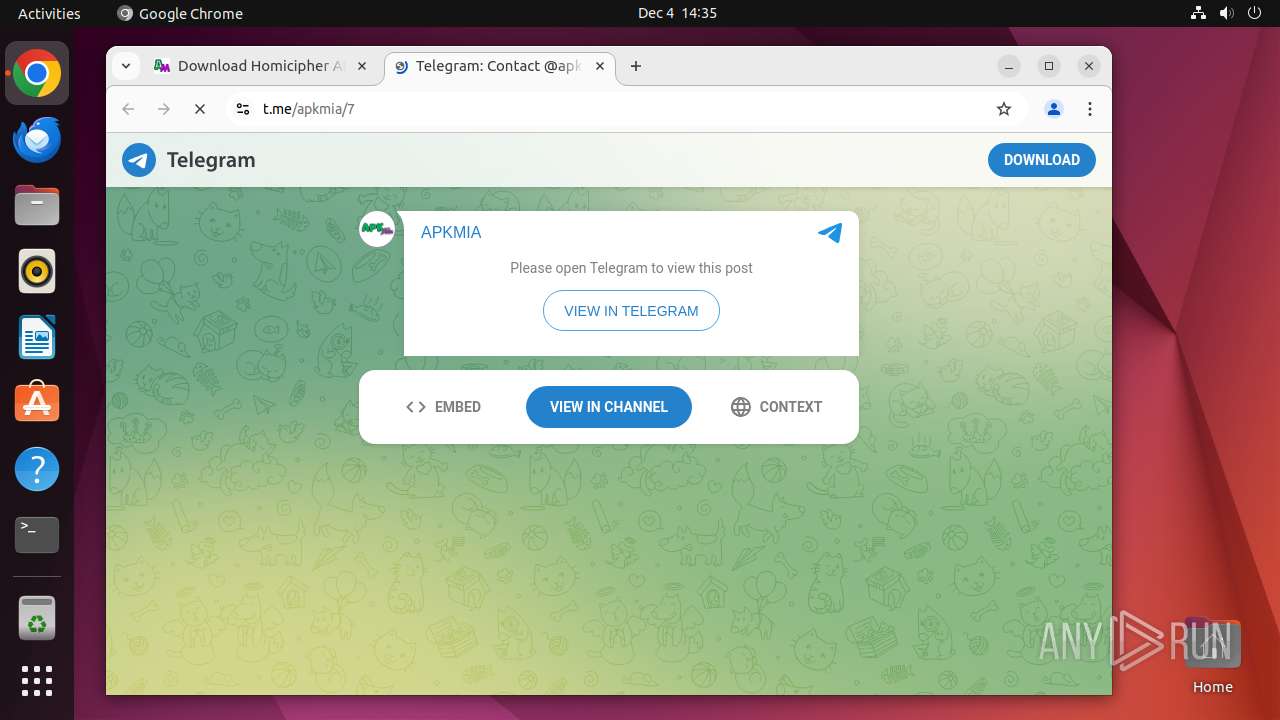Image resolution: width=1280 pixels, height=720 pixels.
Task: Close the Download Homicipher tab
Action: (x=362, y=66)
